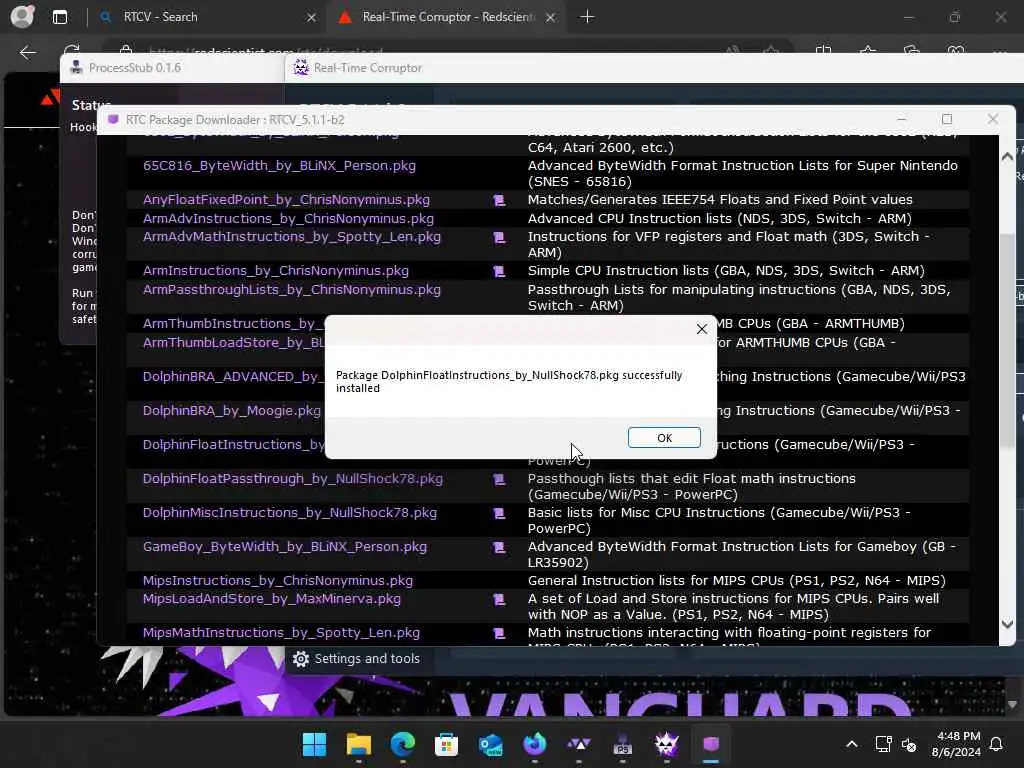Click the package list scrollbar up arrow
Image resolution: width=1024 pixels, height=768 pixels.
pyautogui.click(x=1007, y=156)
